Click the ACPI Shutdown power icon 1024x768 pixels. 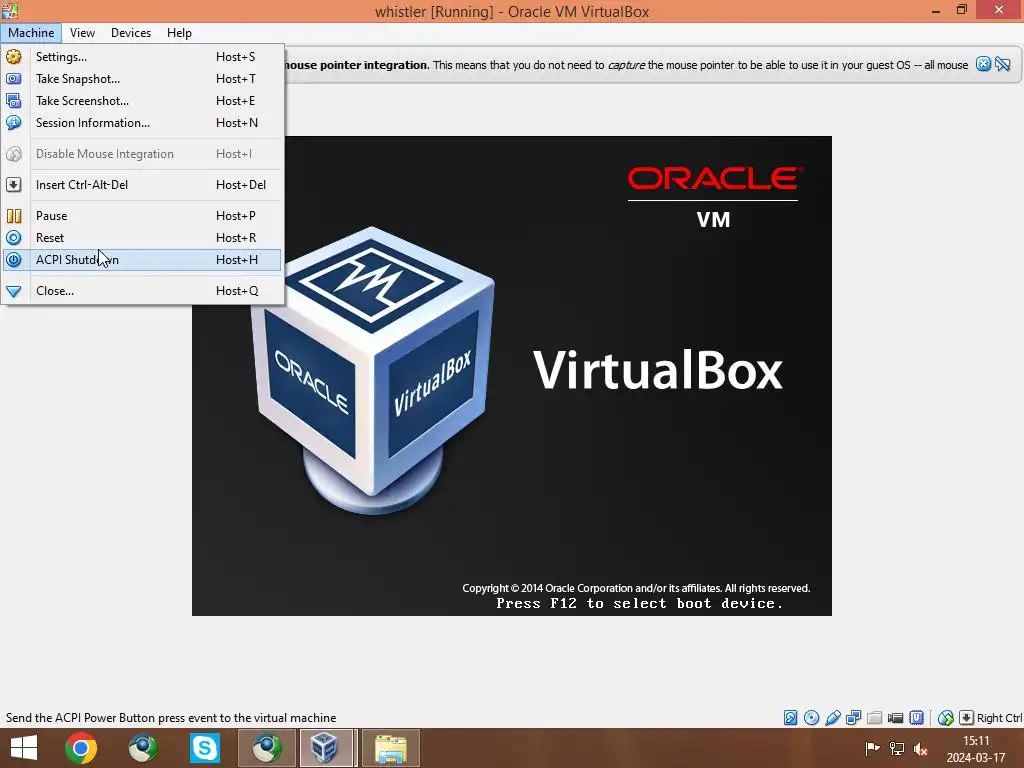[x=14, y=260]
